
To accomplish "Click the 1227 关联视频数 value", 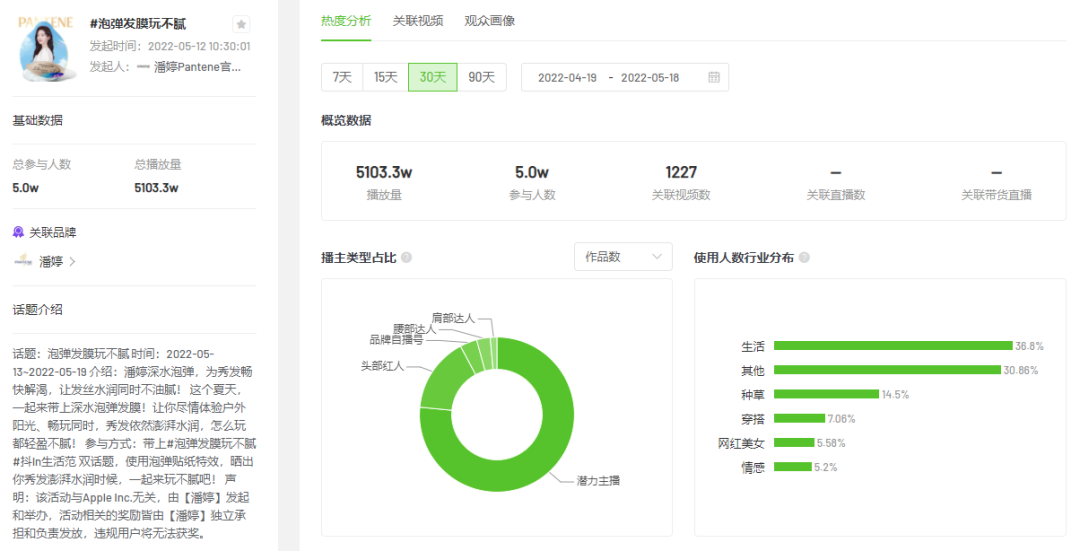I will [681, 172].
